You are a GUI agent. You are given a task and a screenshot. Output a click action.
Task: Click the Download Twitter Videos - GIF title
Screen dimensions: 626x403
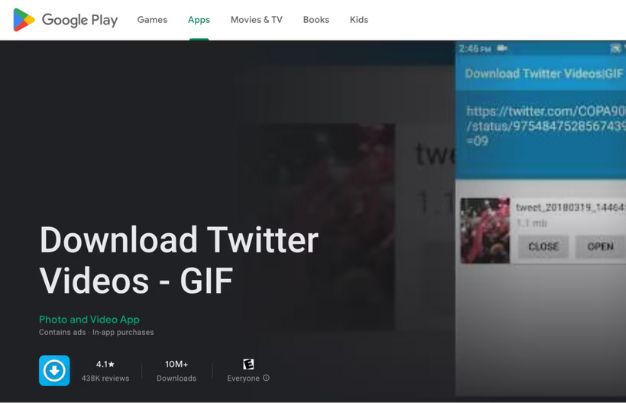(x=179, y=260)
